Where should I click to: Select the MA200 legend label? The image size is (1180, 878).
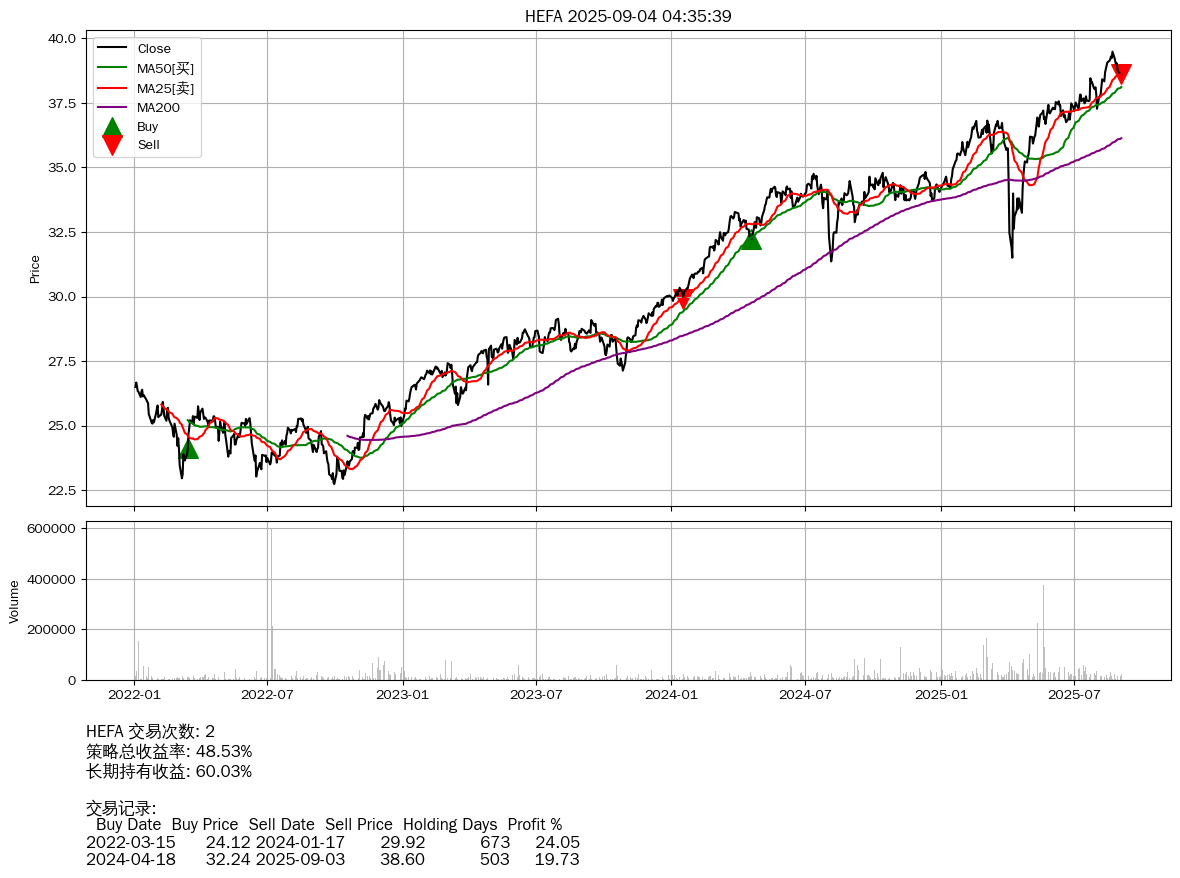coord(158,107)
